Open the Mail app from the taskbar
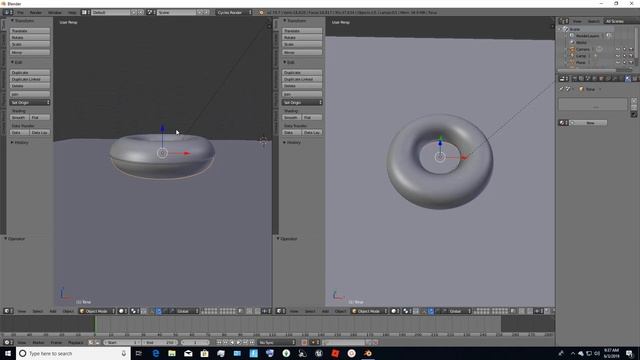The height and width of the screenshot is (360, 640). [x=188, y=353]
